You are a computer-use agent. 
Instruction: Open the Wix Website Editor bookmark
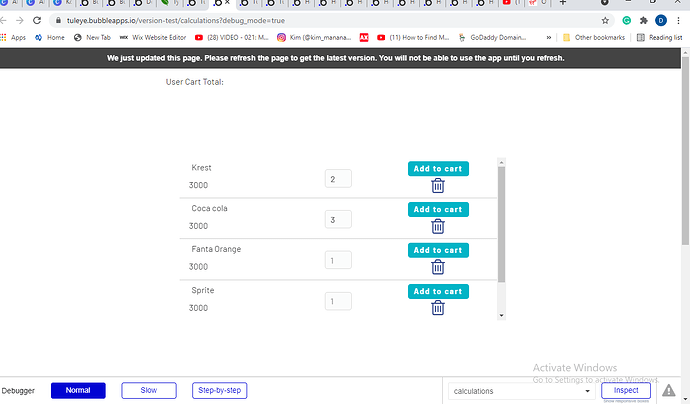tap(153, 37)
